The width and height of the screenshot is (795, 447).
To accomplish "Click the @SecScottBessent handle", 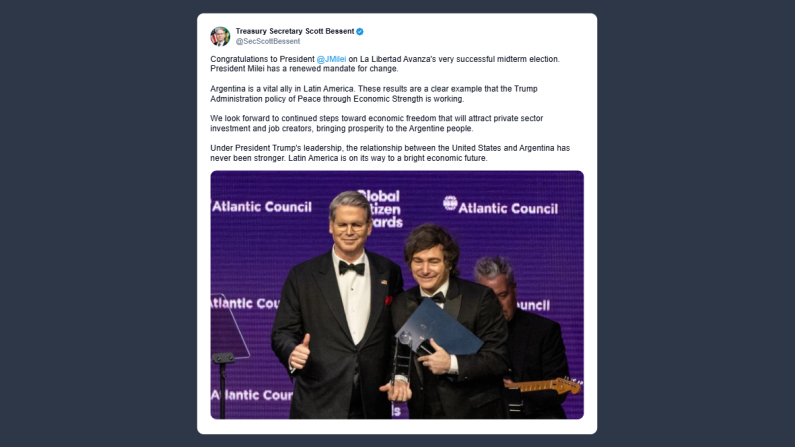I will tap(267, 41).
